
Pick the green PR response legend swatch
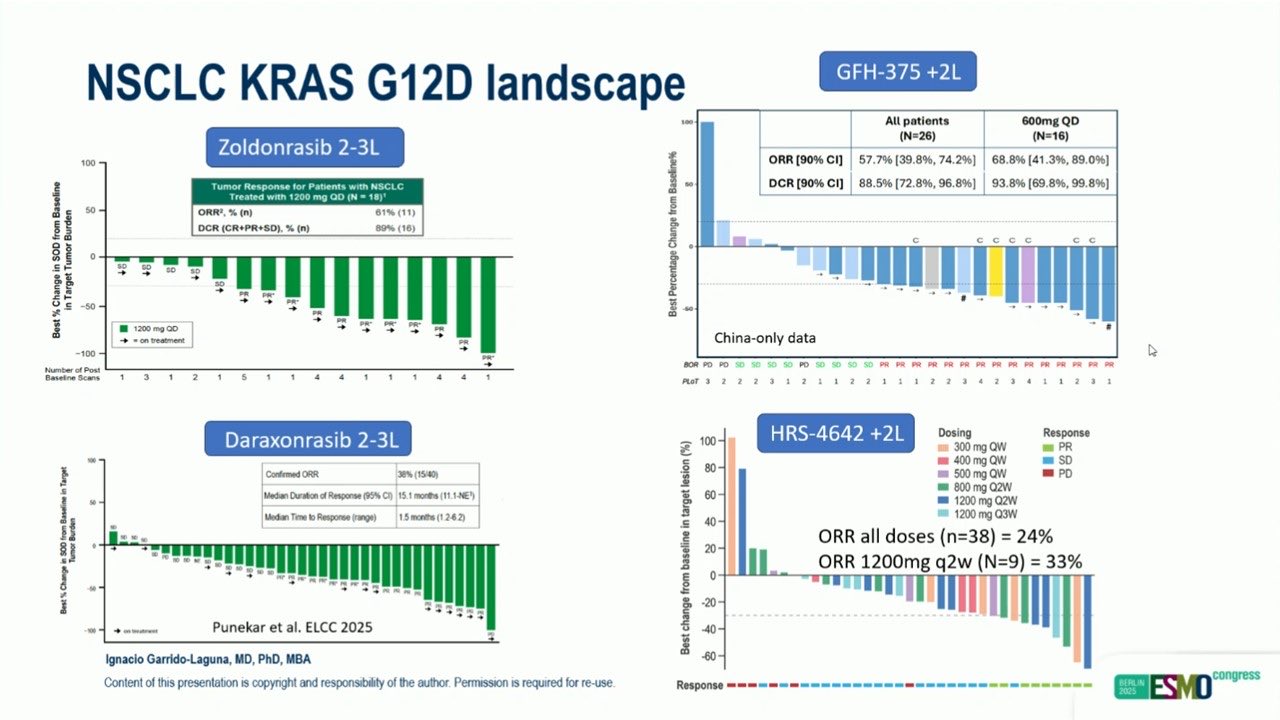click(1048, 448)
